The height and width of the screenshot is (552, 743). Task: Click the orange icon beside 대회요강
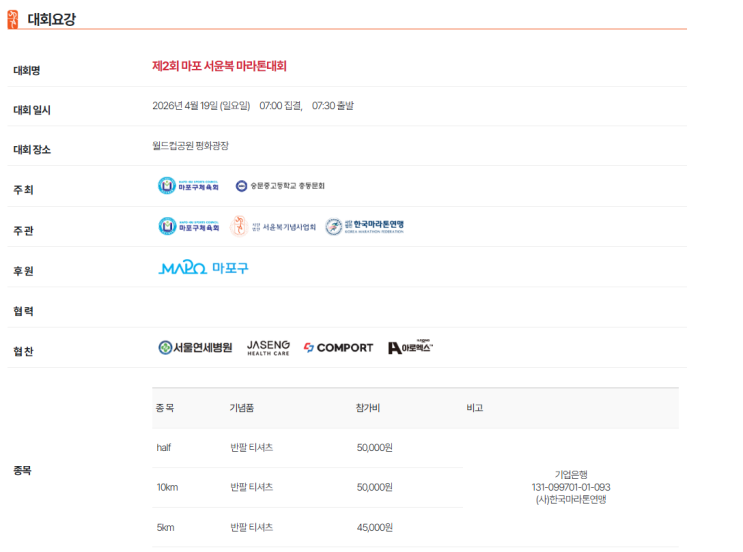pos(13,19)
